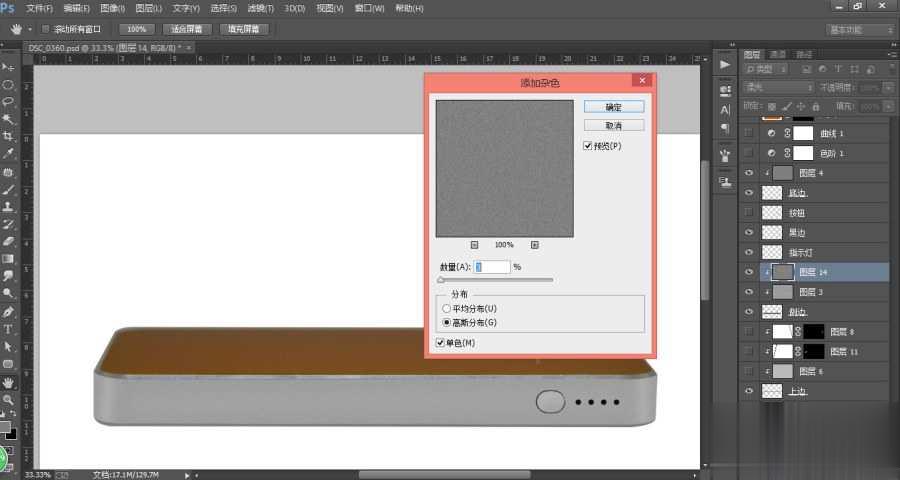
Task: Open the opacity value dropdown arrow
Action: pos(889,87)
